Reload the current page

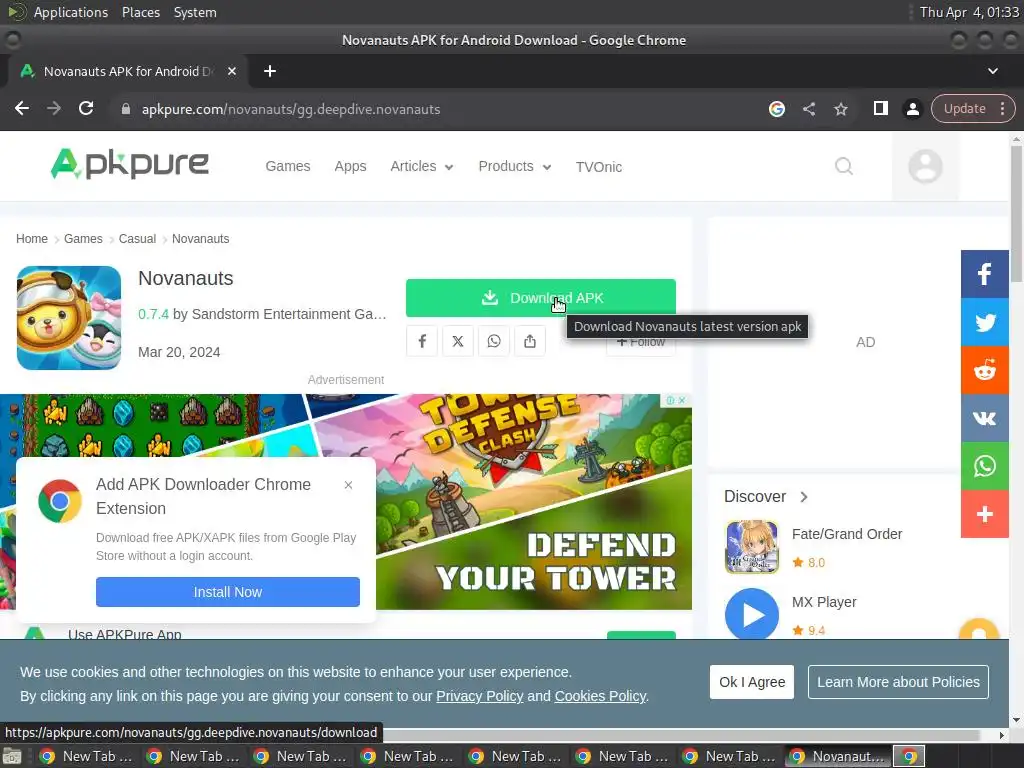[86, 108]
